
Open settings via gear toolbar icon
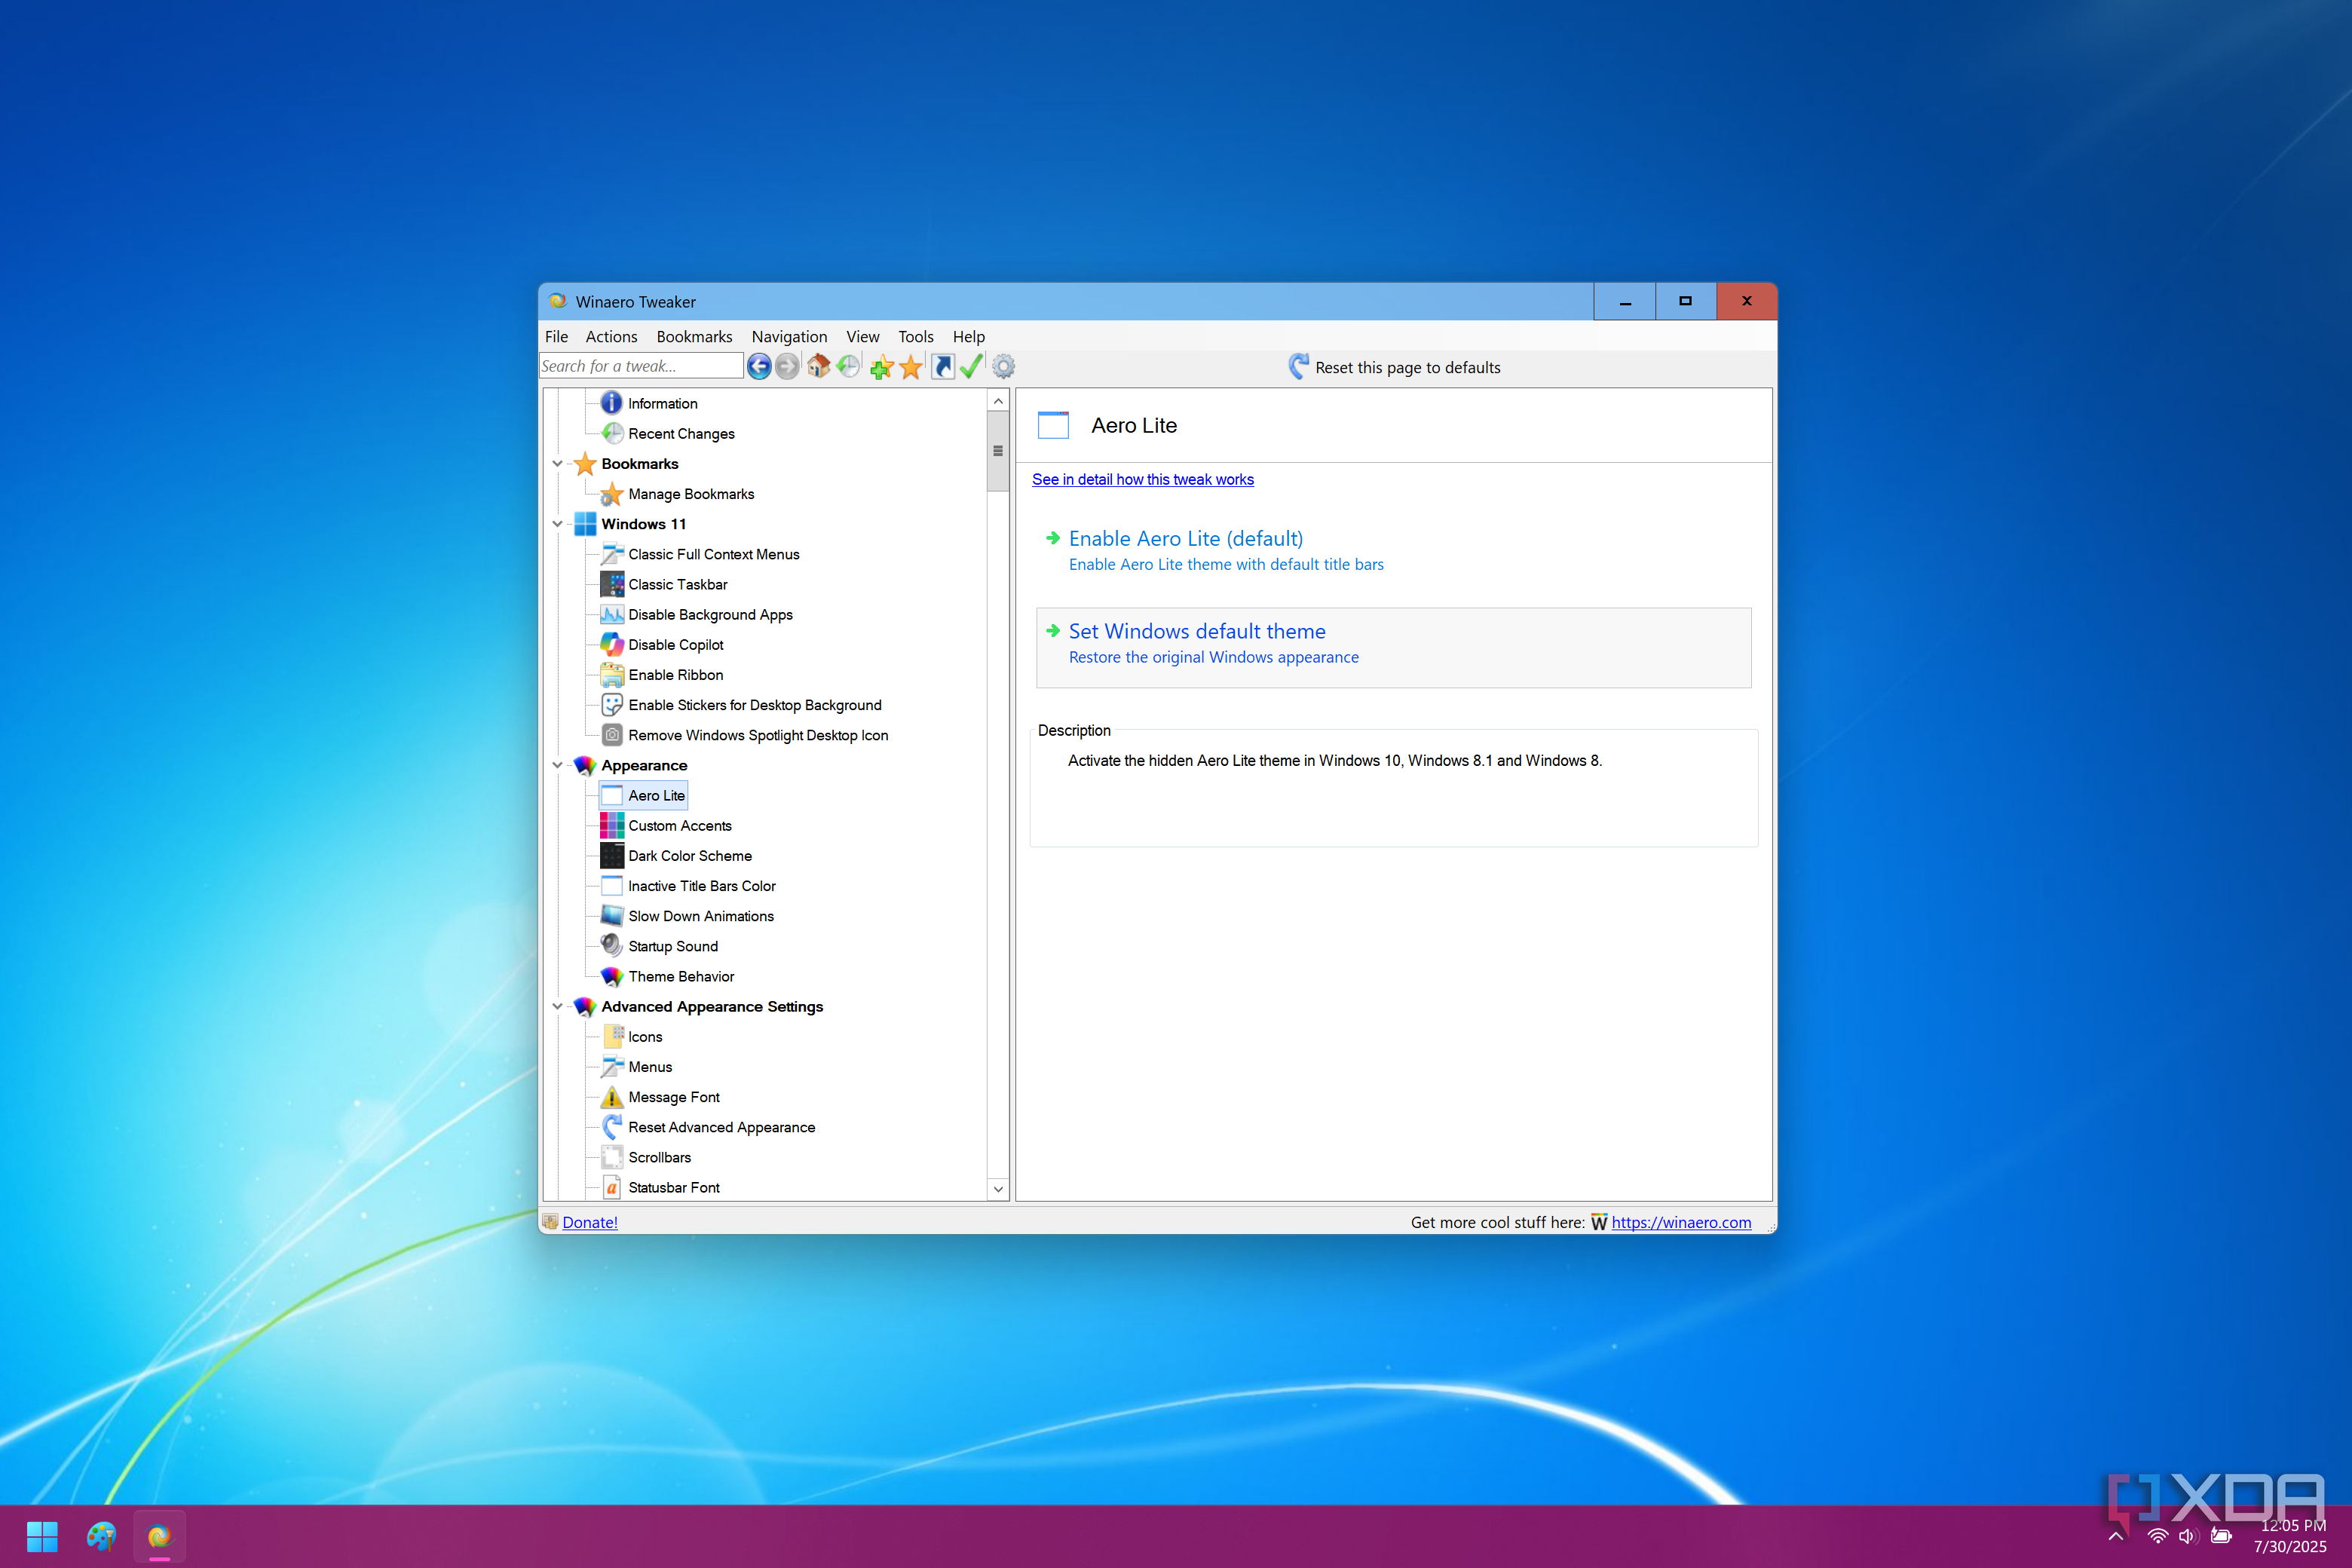pyautogui.click(x=1003, y=367)
